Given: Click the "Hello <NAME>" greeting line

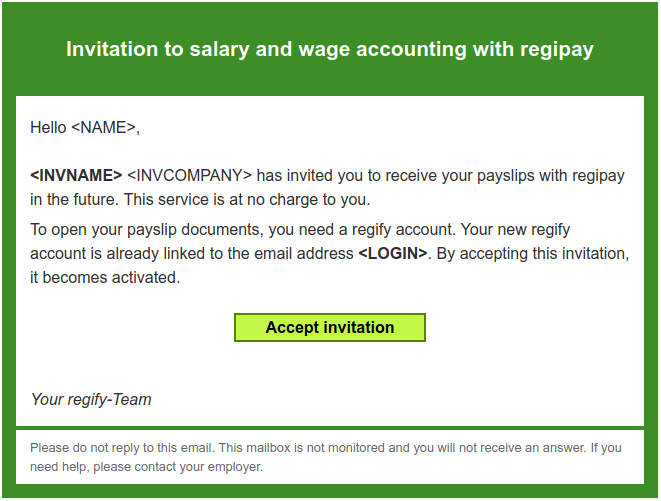Looking at the screenshot, I should pyautogui.click(x=85, y=127).
